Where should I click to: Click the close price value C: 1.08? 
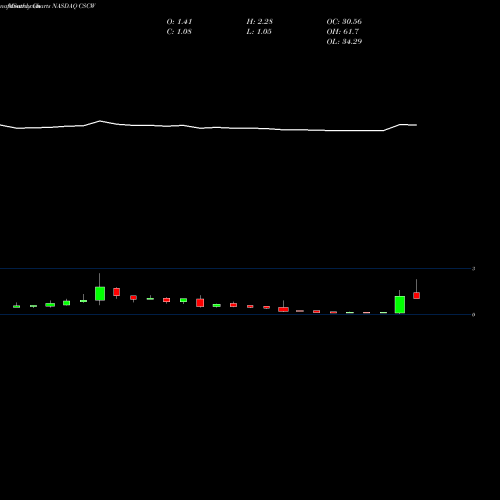tap(179, 32)
